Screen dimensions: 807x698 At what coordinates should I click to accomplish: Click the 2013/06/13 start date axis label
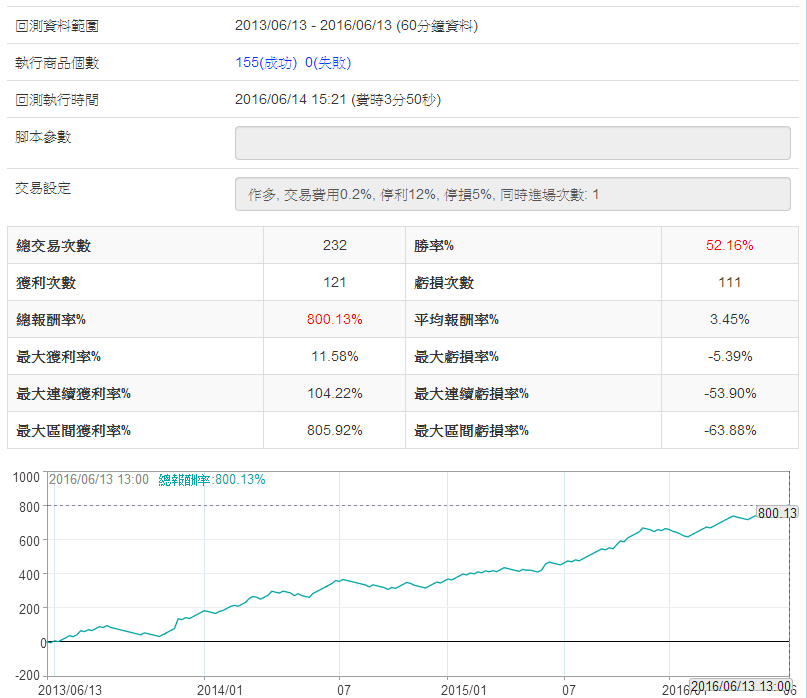tap(69, 690)
